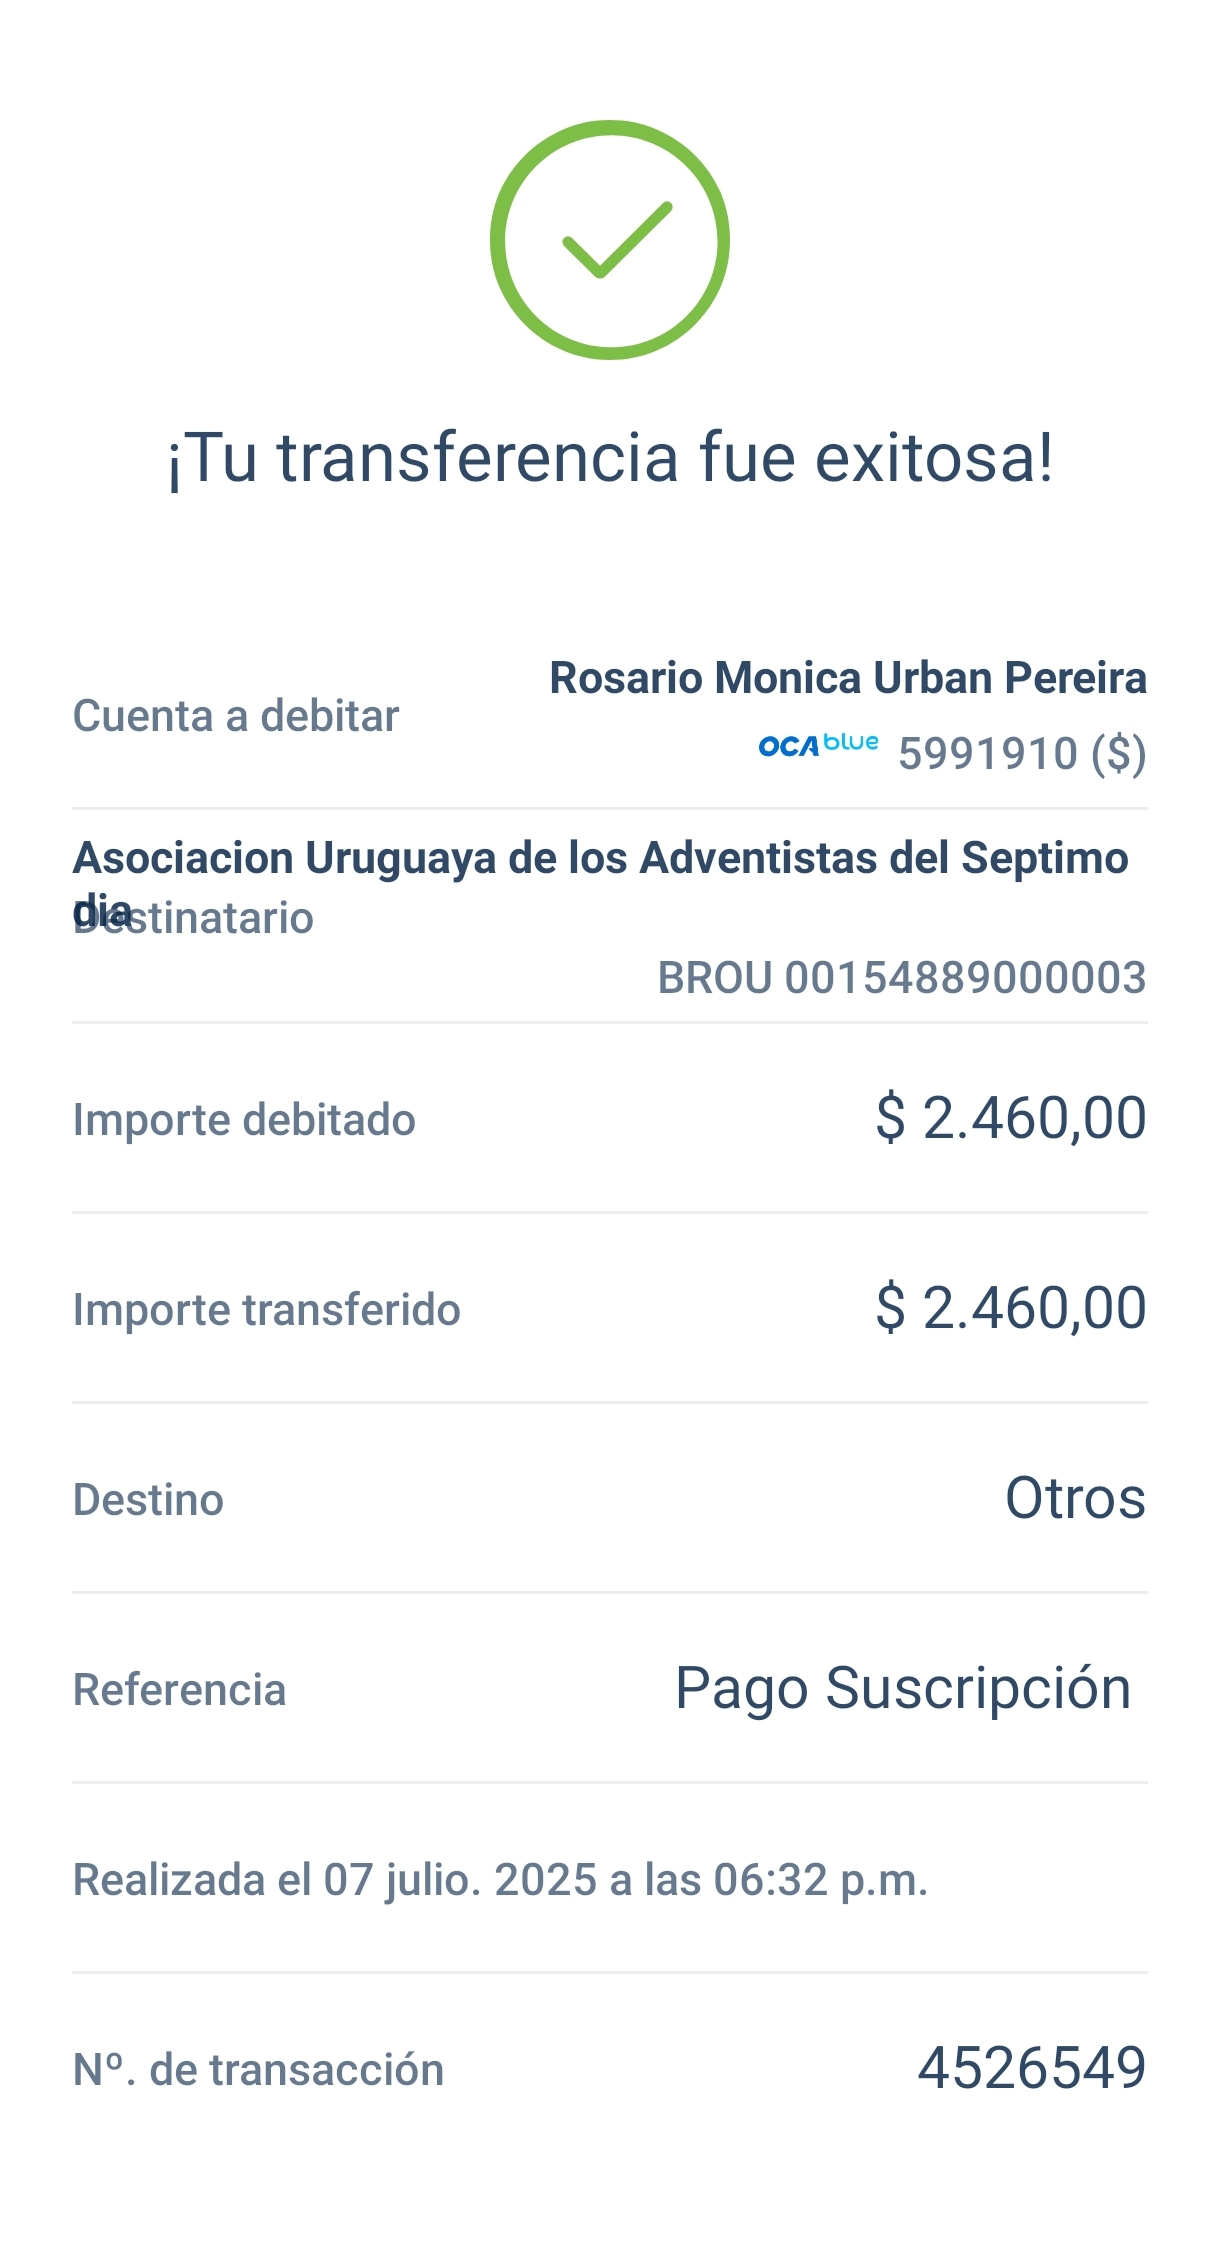Tap the '¡Tu transferencia fue exitosa!' heading
The height and width of the screenshot is (2263, 1220).
610,458
